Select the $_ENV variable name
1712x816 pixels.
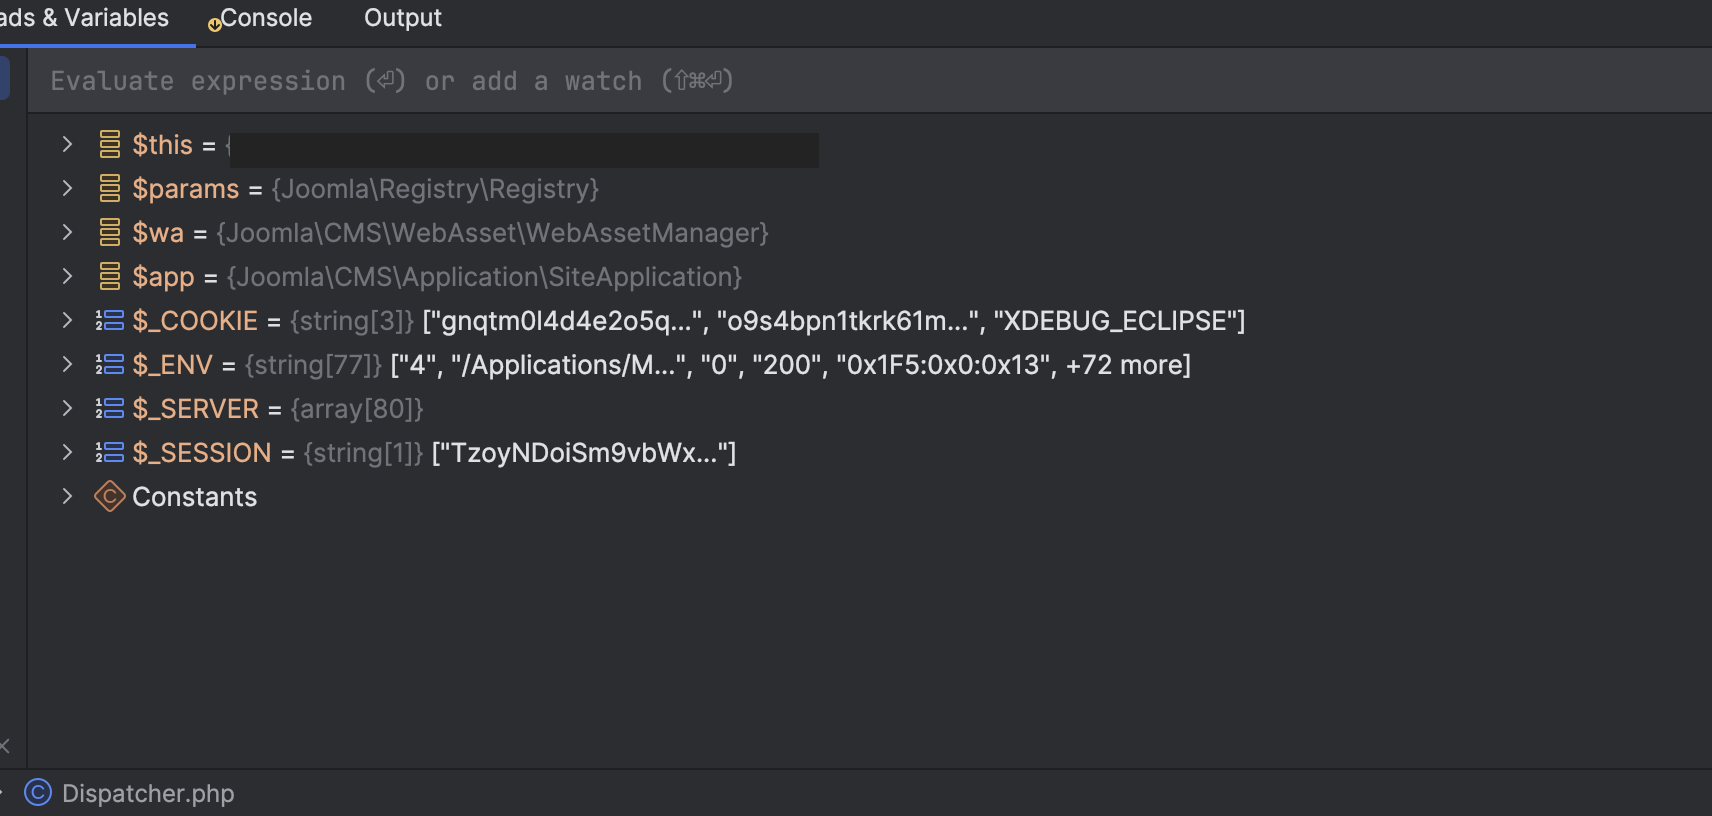click(172, 365)
